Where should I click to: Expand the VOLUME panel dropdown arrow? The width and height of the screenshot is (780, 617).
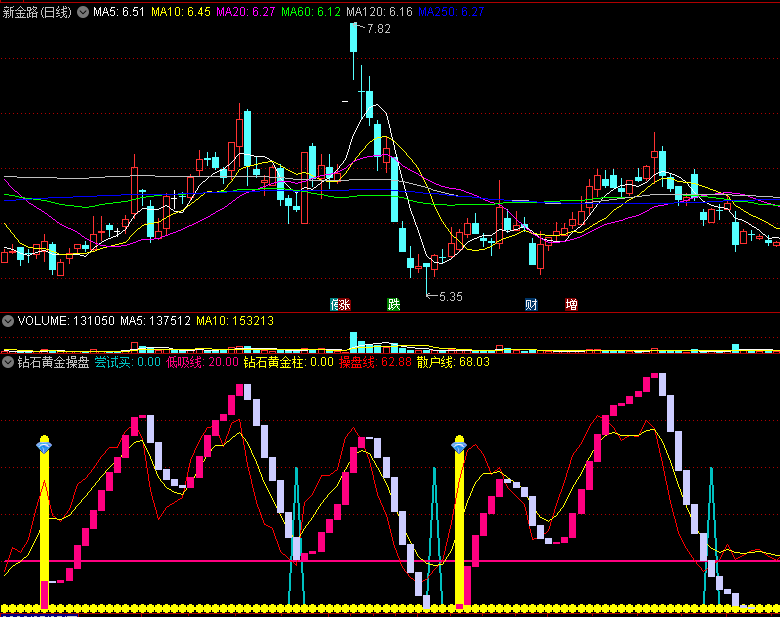point(8,321)
